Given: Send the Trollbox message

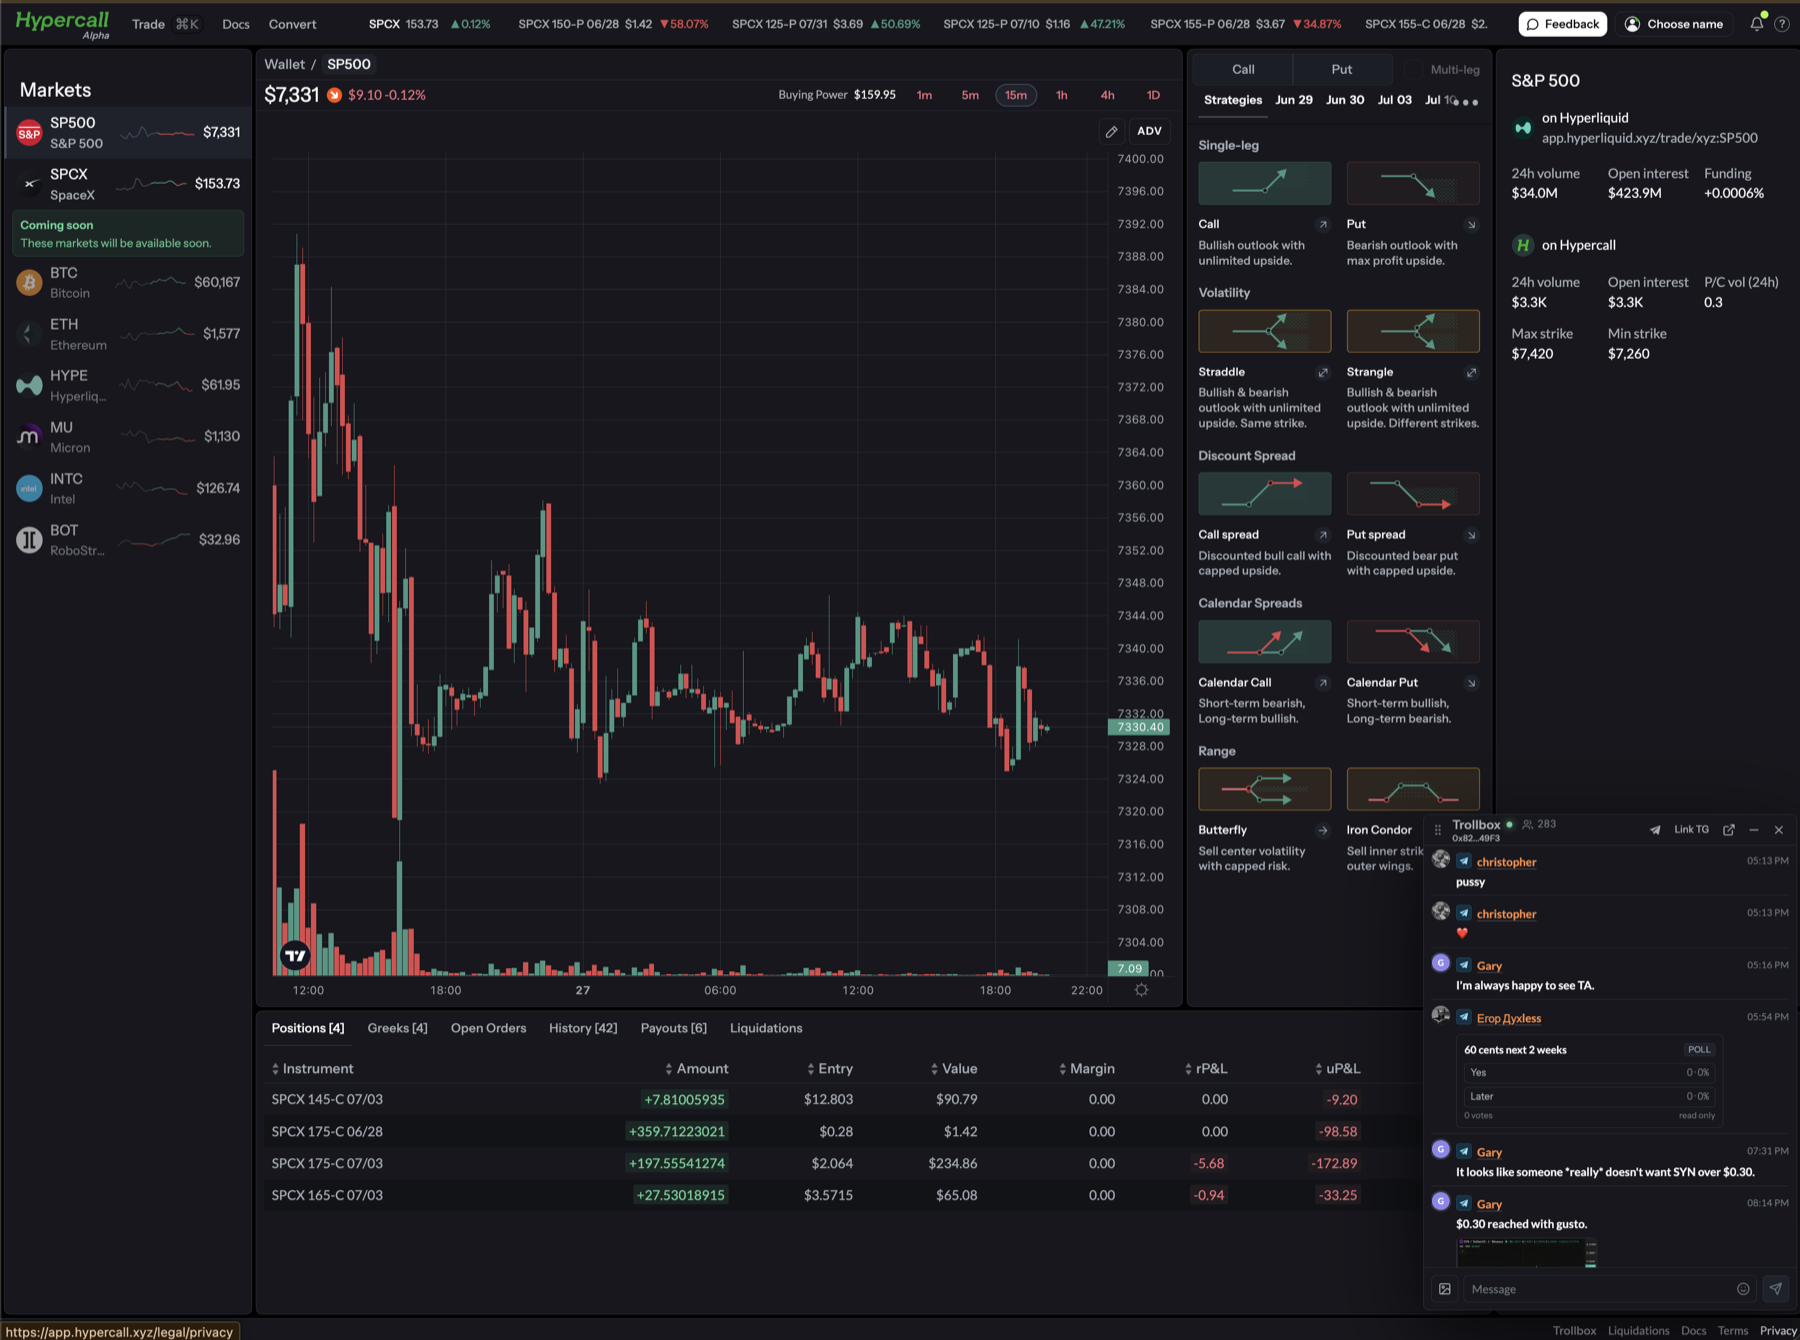Looking at the screenshot, I should coord(1775,1289).
